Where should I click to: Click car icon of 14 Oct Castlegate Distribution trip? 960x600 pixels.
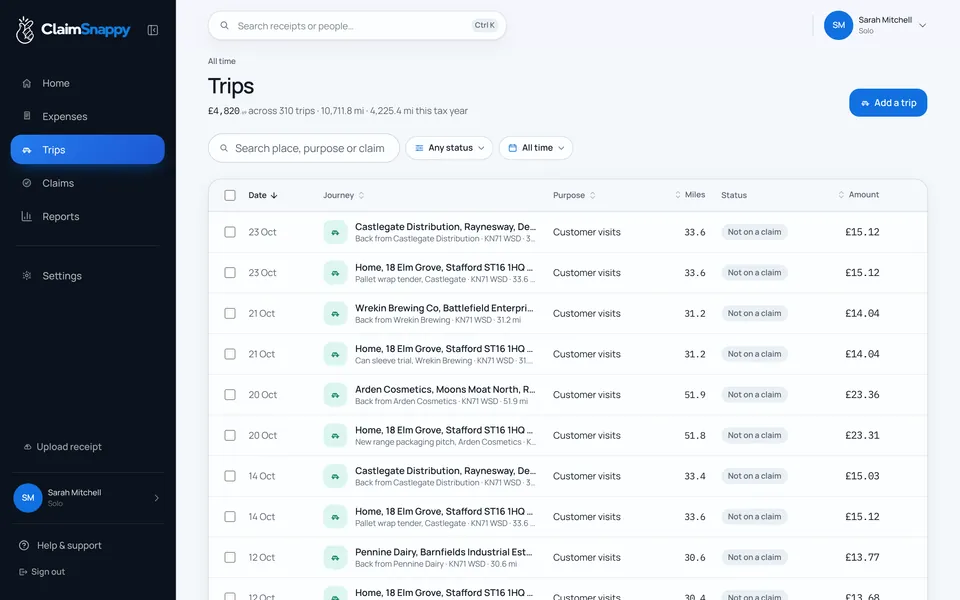pyautogui.click(x=336, y=476)
